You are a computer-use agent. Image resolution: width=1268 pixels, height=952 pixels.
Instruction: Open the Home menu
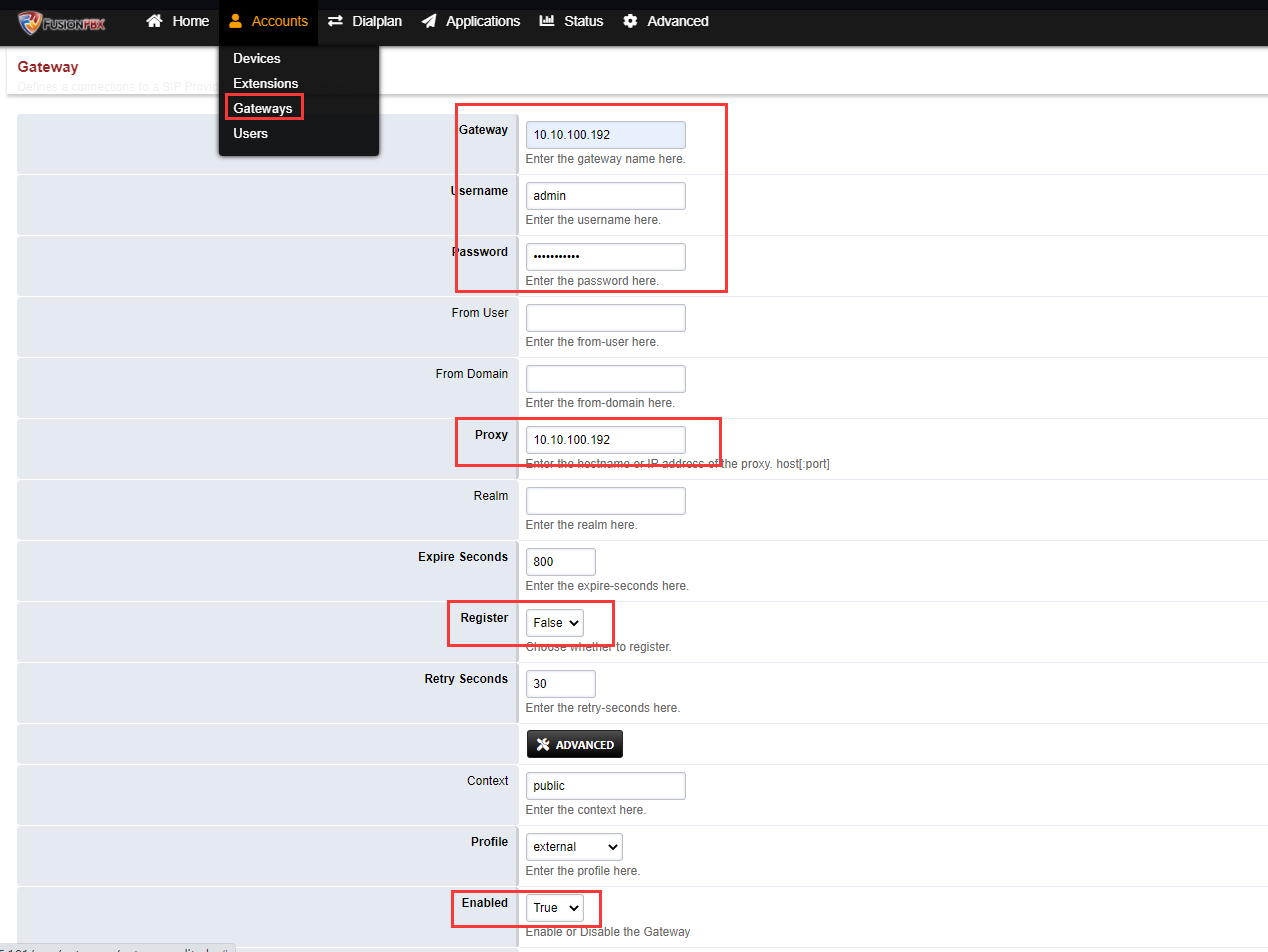point(178,21)
